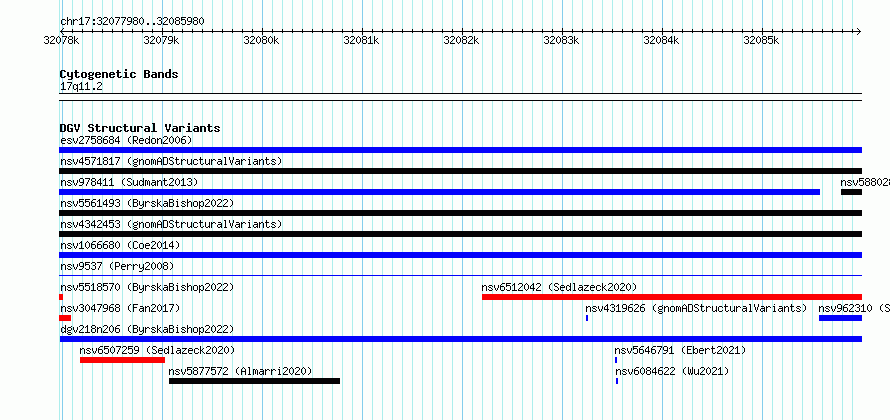This screenshot has height=420, width=890.
Task: Select dgv218n206 (ByrskaBishop2022) label
Action: pos(147,329)
